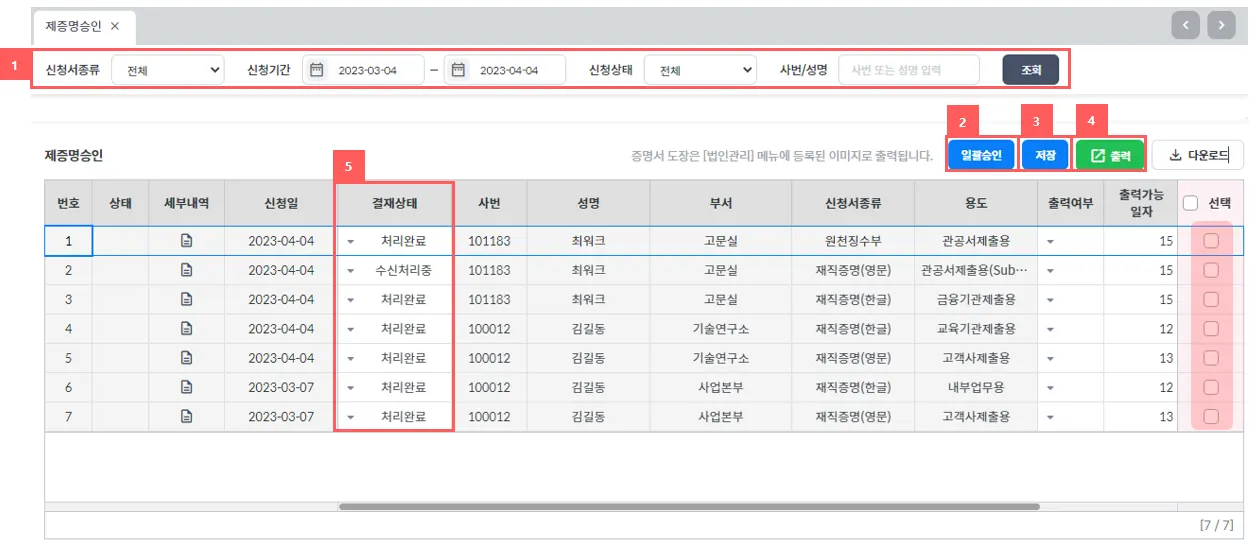1250x544 pixels.
Task: Select 최워크 name in row 3
Action: click(x=588, y=299)
